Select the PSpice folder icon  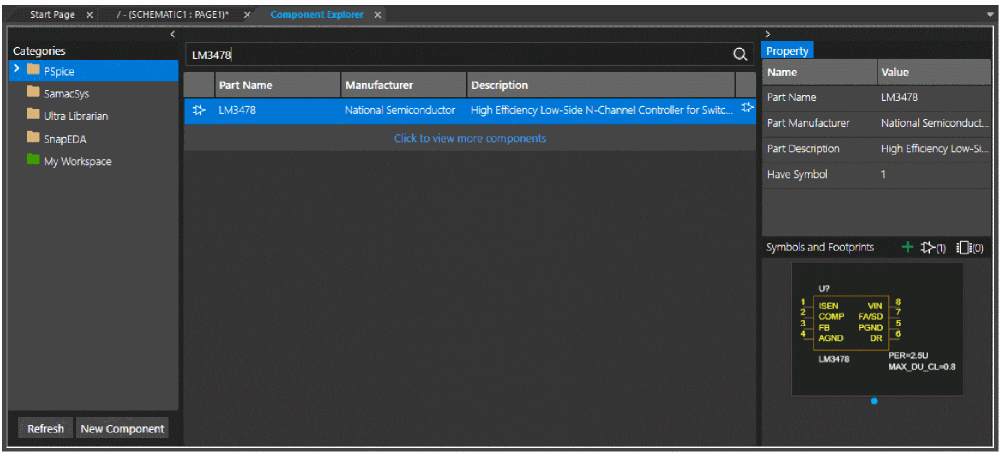(33, 71)
